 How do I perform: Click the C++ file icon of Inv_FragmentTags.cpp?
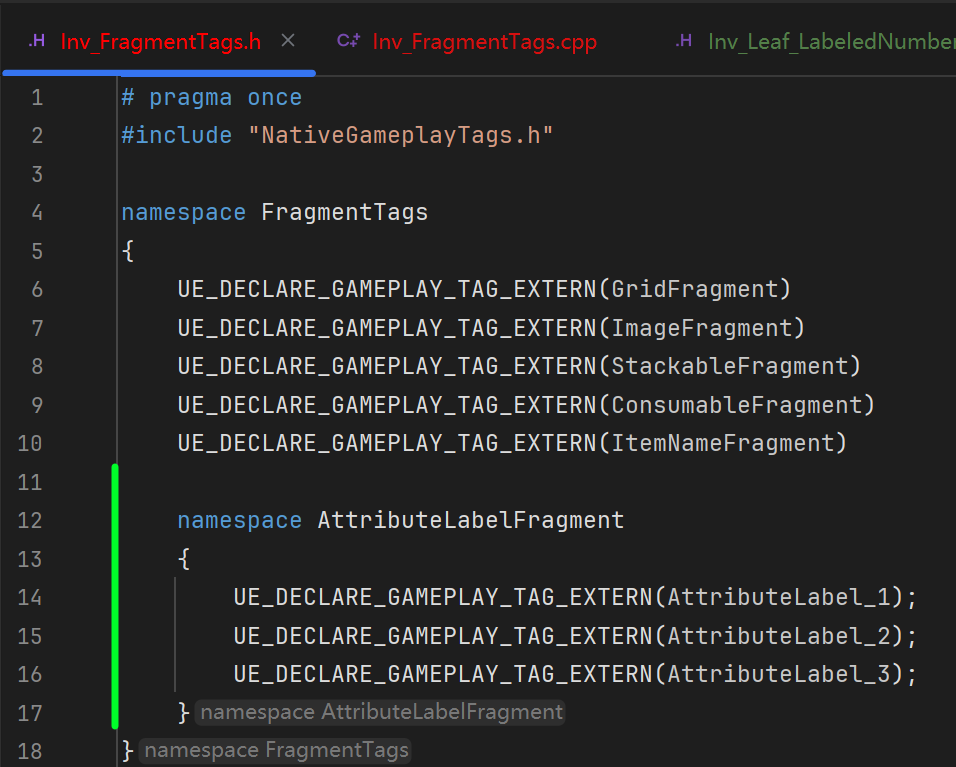tap(349, 41)
